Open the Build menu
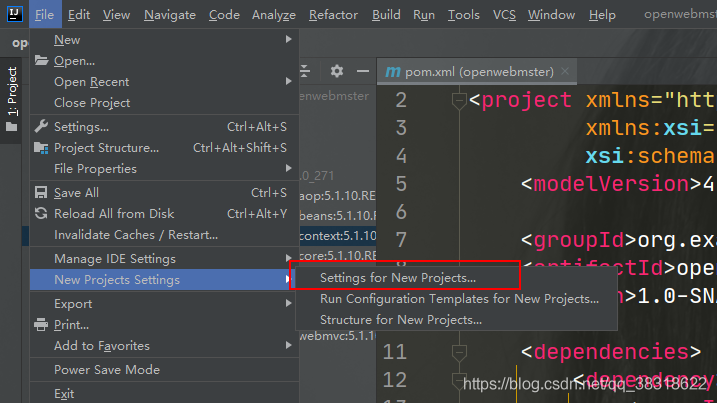The height and width of the screenshot is (403, 717). tap(386, 15)
